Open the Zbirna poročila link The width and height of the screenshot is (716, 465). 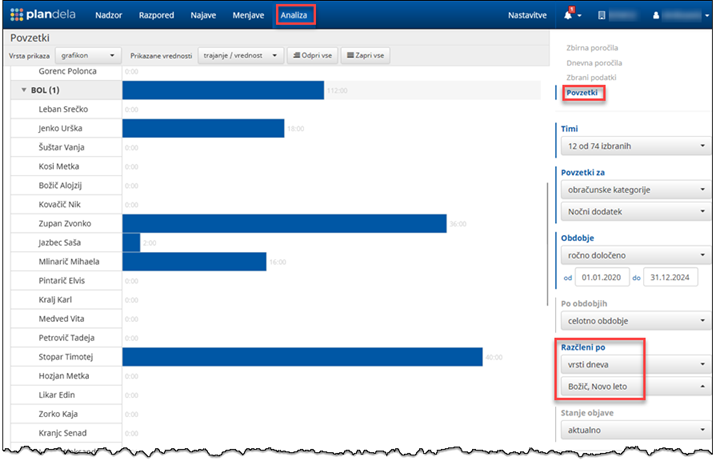coord(592,47)
